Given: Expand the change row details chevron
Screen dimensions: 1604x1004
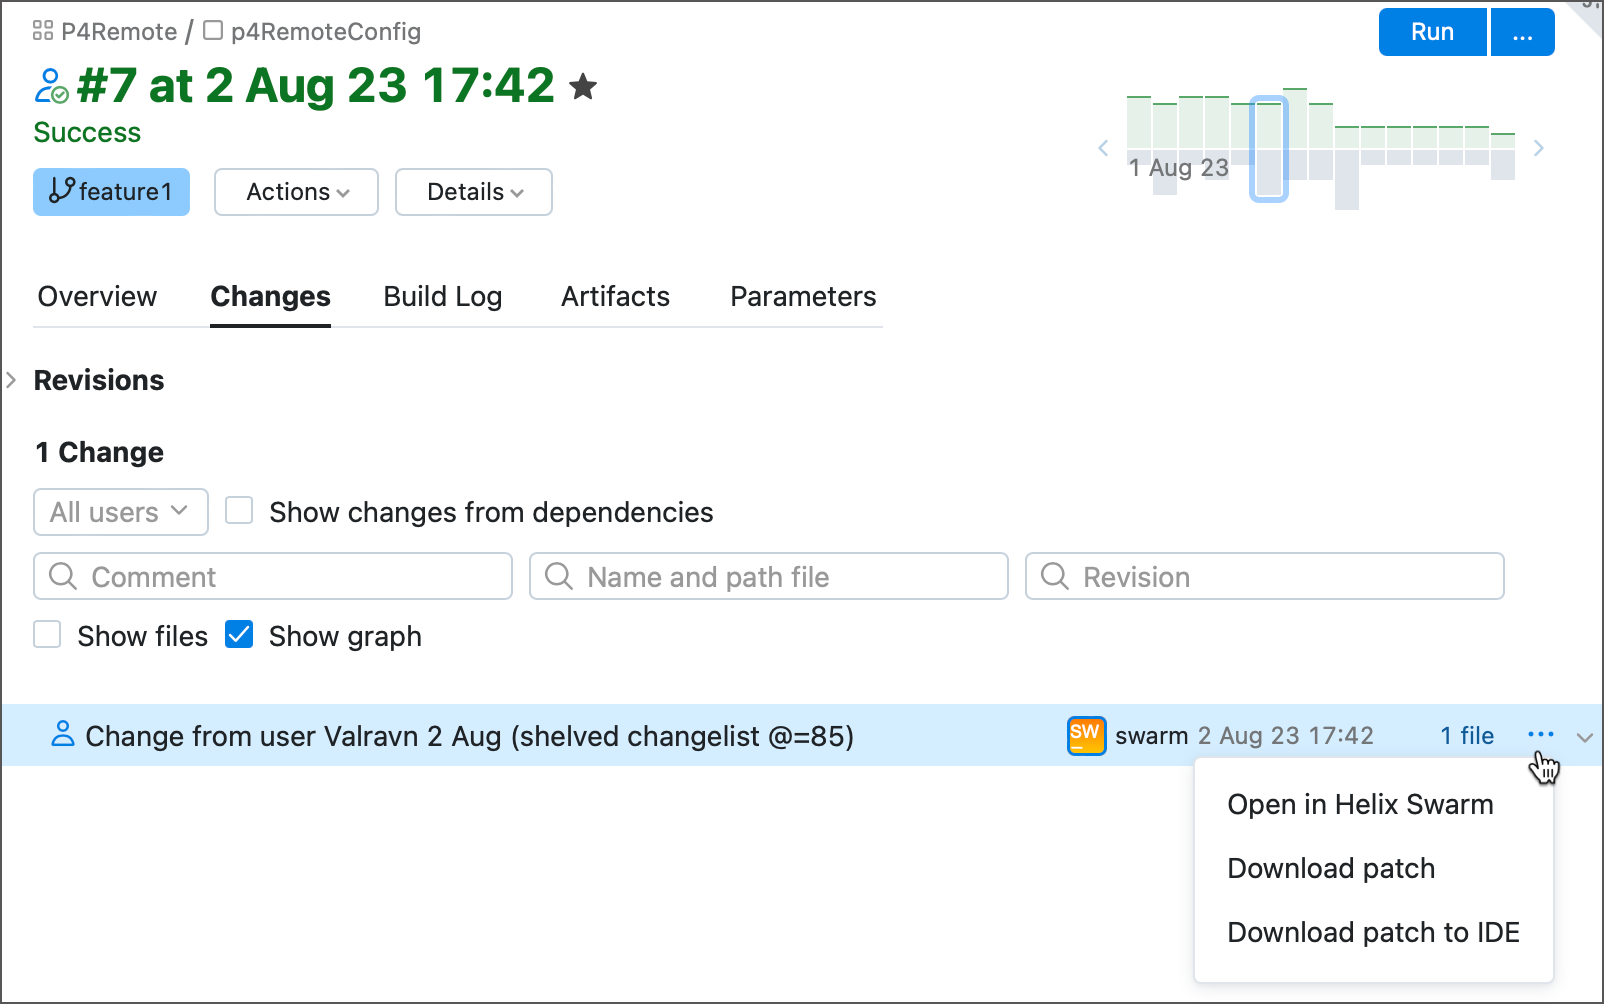Looking at the screenshot, I should (1584, 737).
